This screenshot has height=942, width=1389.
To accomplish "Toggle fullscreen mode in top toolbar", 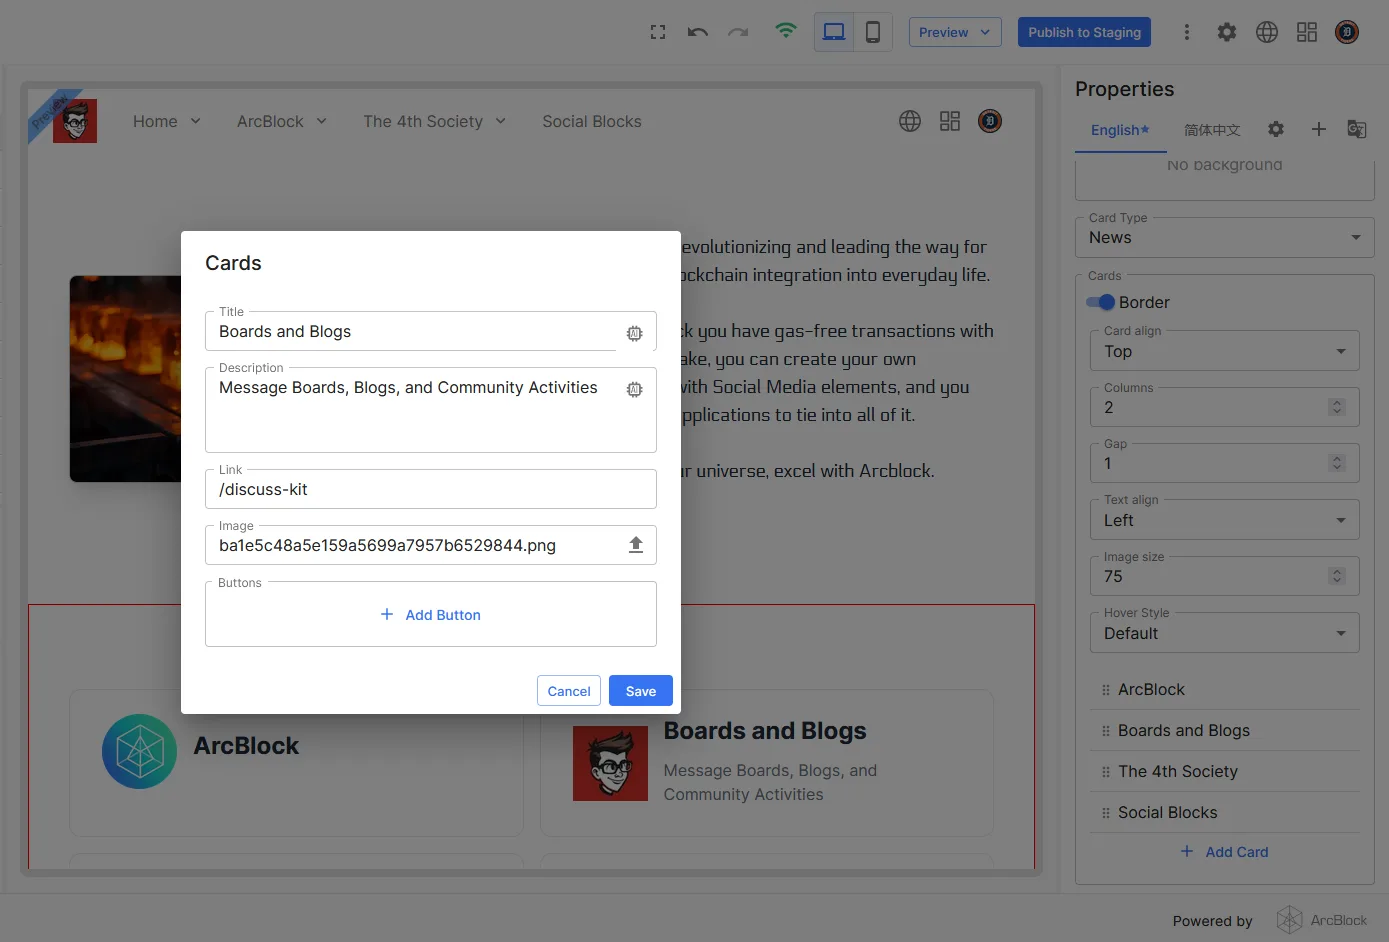I will (x=658, y=32).
